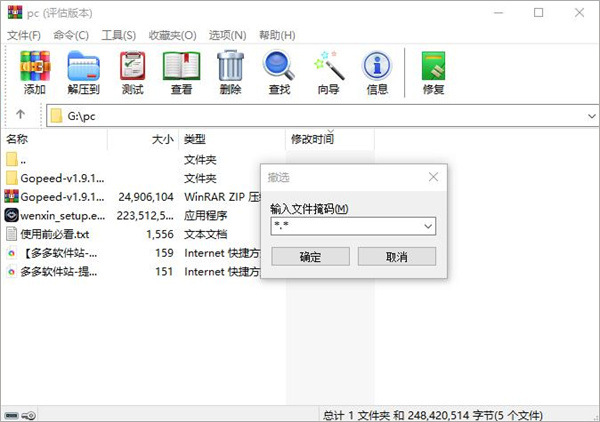Go up one folder level arrow

(20, 114)
